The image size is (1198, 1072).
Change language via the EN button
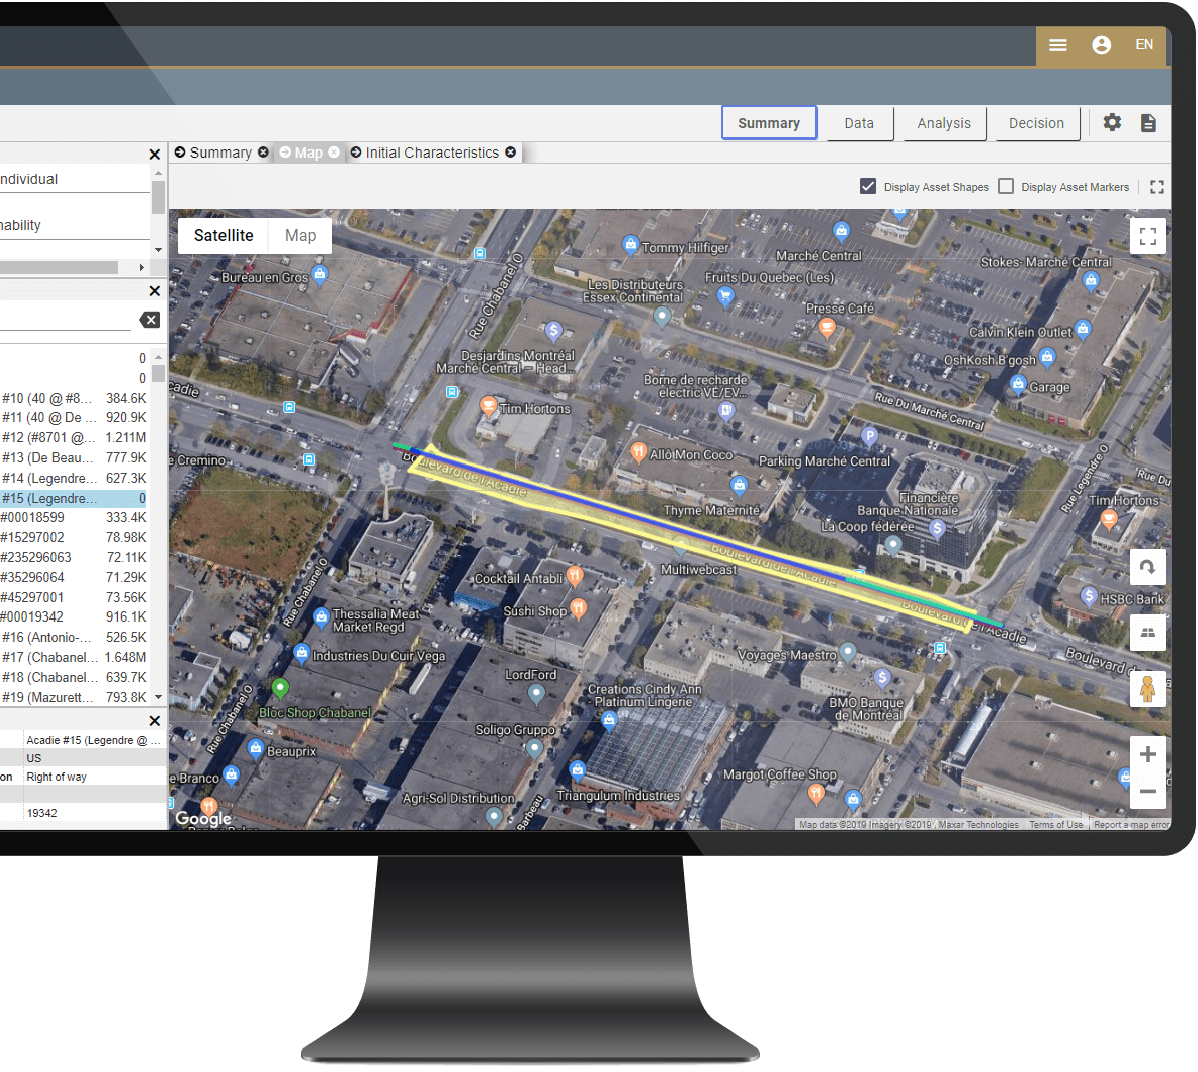click(1144, 45)
